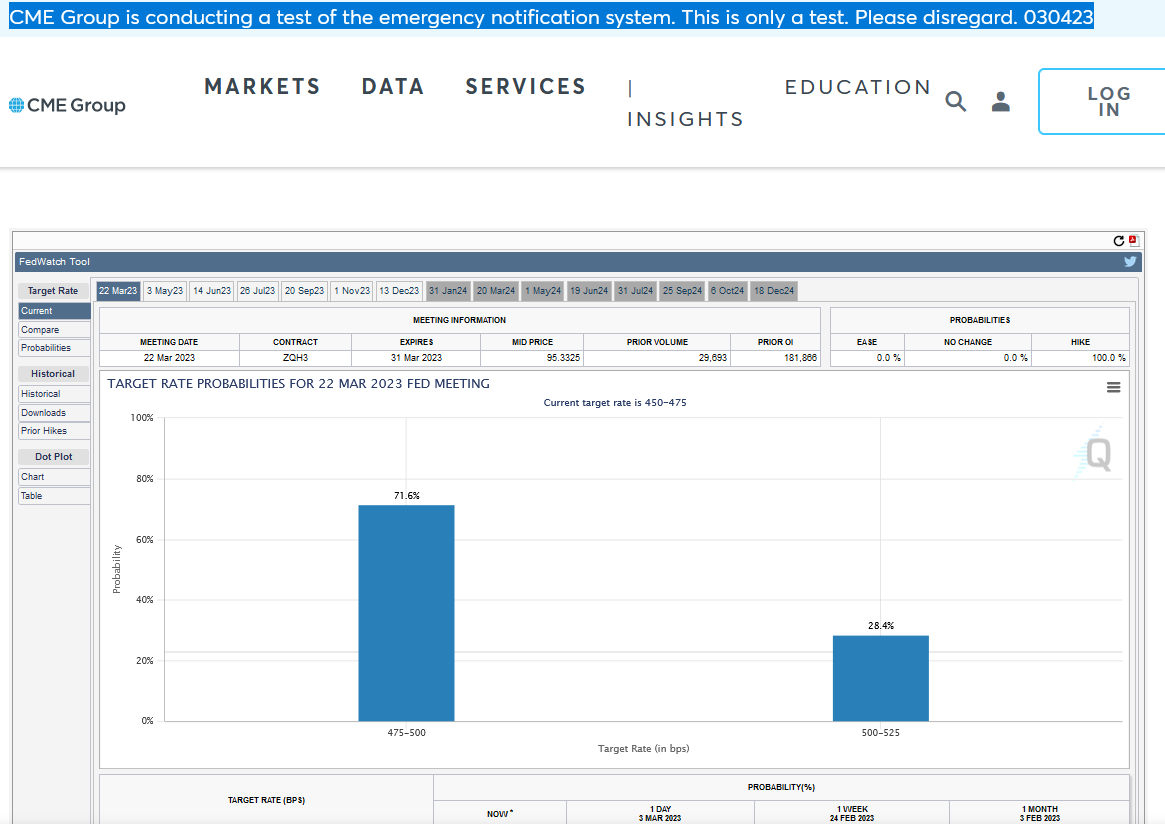Select the 6 Oct24 meeting tab
Image resolution: width=1165 pixels, height=824 pixels.
[727, 291]
